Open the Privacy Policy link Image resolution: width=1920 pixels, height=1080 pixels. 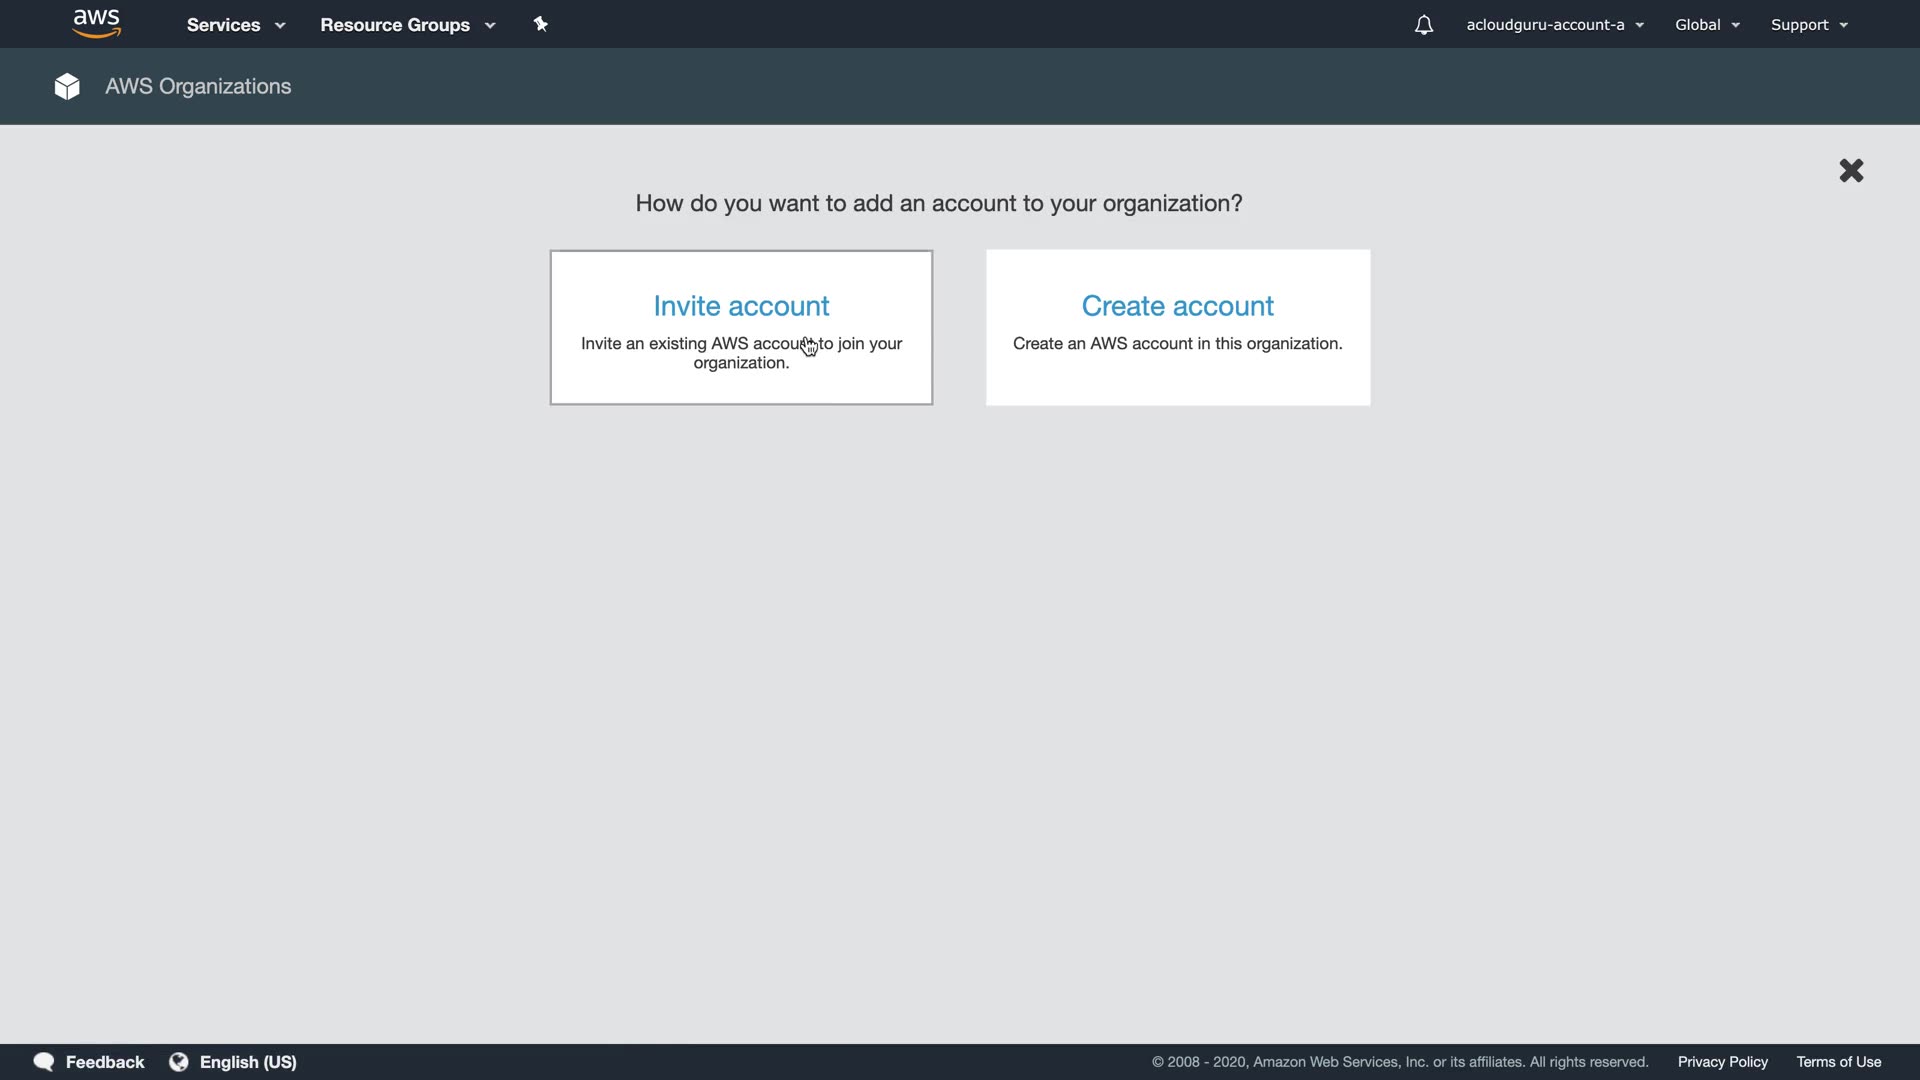pos(1722,1062)
